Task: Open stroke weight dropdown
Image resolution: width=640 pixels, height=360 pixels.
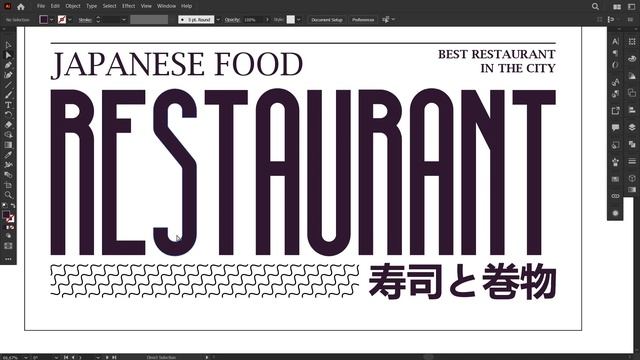Action: pos(124,20)
